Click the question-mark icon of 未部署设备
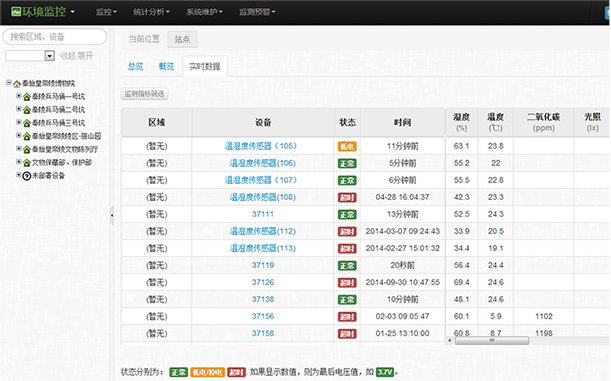This screenshot has height=381, width=611. tap(26, 176)
